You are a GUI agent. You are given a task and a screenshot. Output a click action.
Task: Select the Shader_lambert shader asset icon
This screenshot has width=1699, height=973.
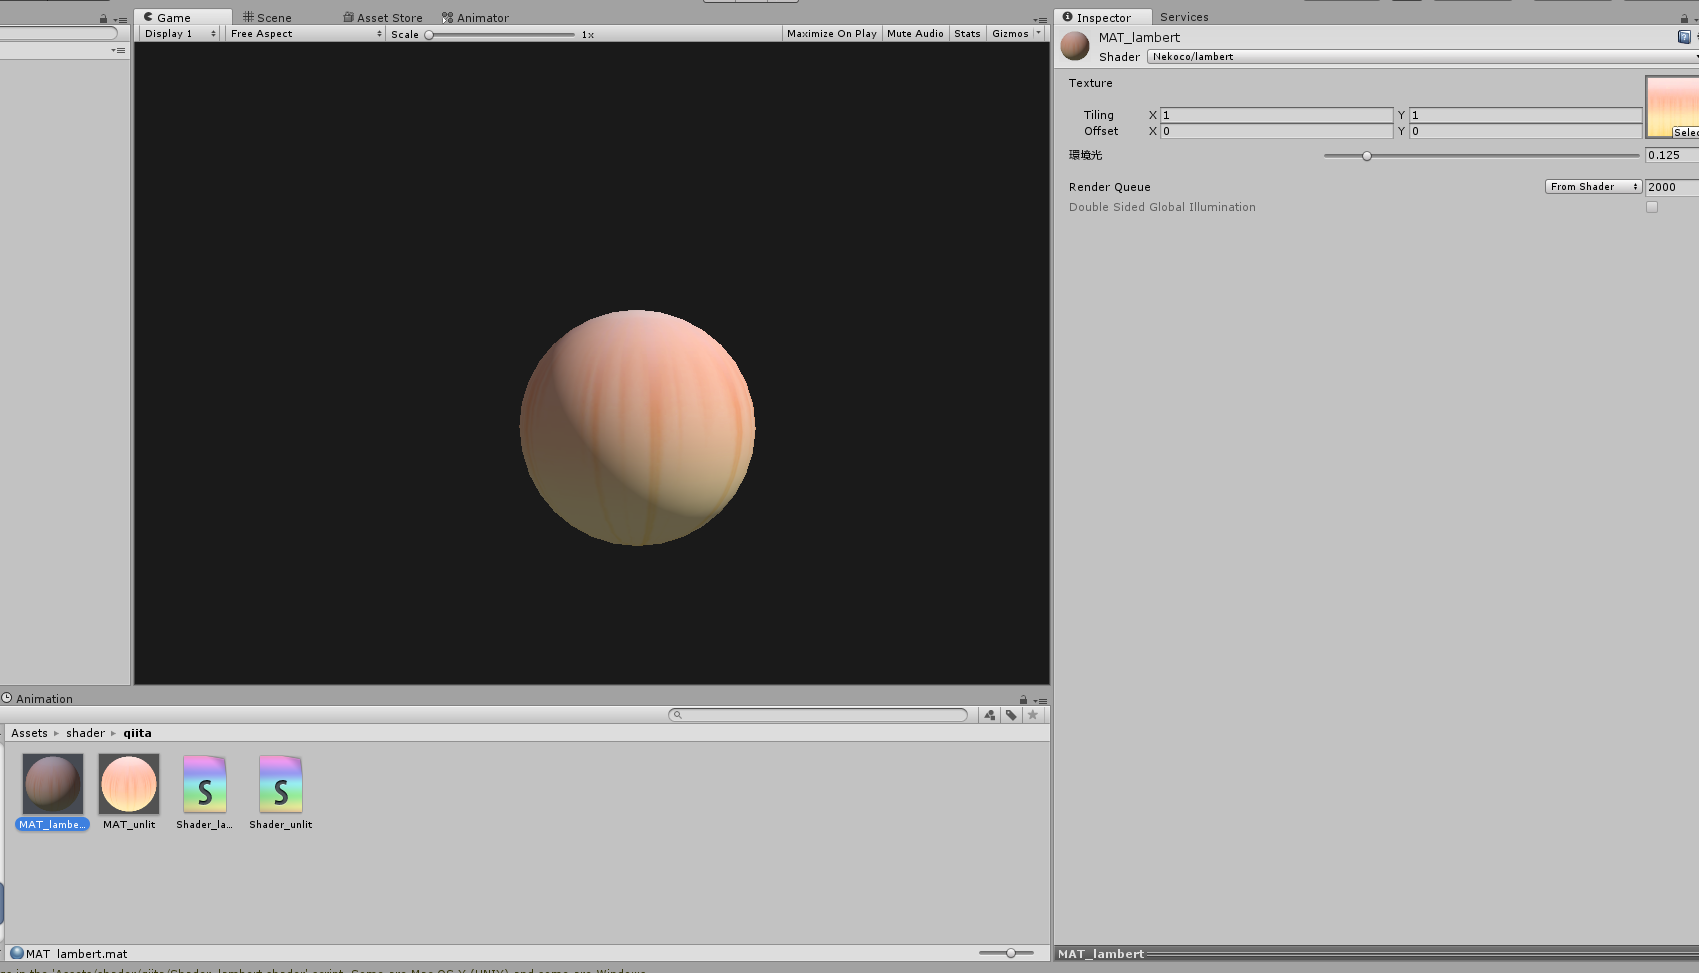(x=204, y=784)
